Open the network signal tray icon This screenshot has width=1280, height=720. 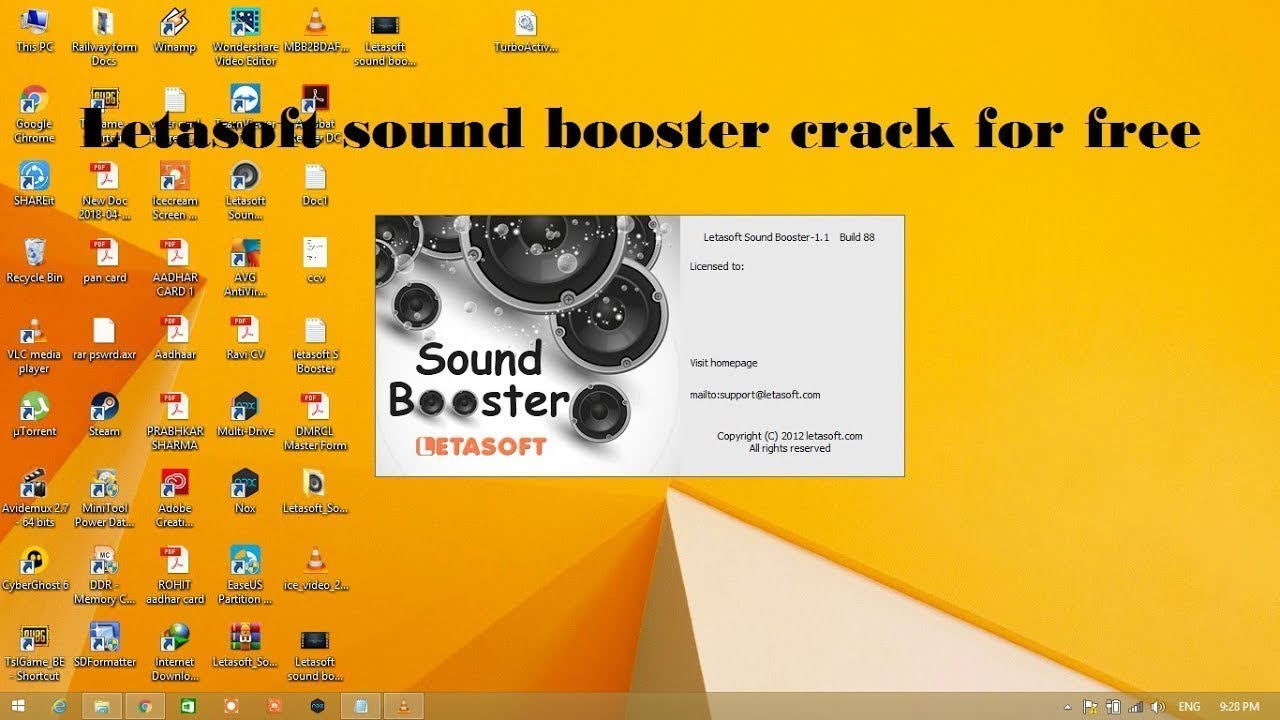(x=1135, y=706)
